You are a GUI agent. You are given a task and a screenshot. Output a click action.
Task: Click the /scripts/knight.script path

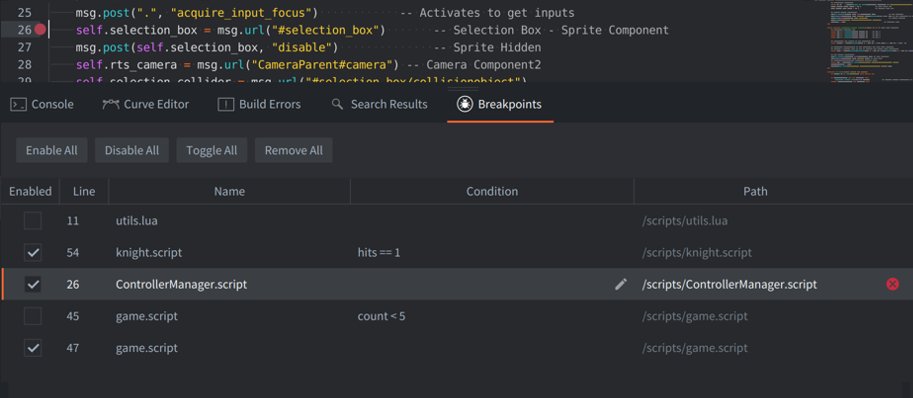(696, 253)
